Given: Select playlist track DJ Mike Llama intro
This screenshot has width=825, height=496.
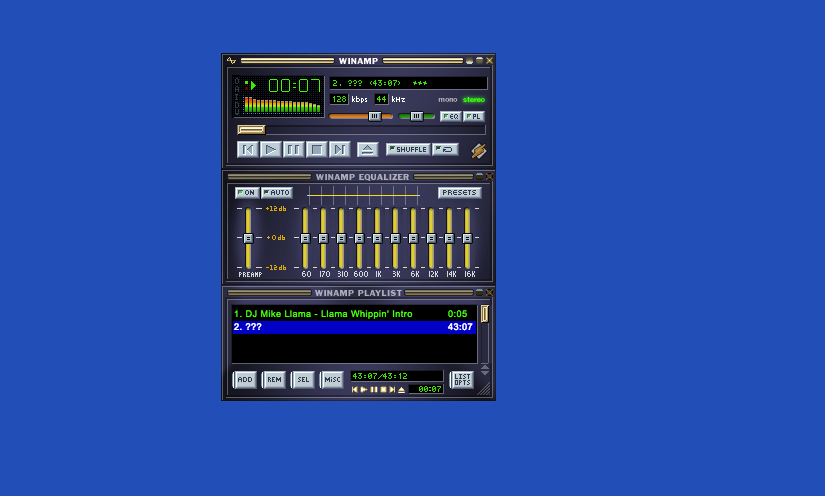Looking at the screenshot, I should pyautogui.click(x=354, y=314).
